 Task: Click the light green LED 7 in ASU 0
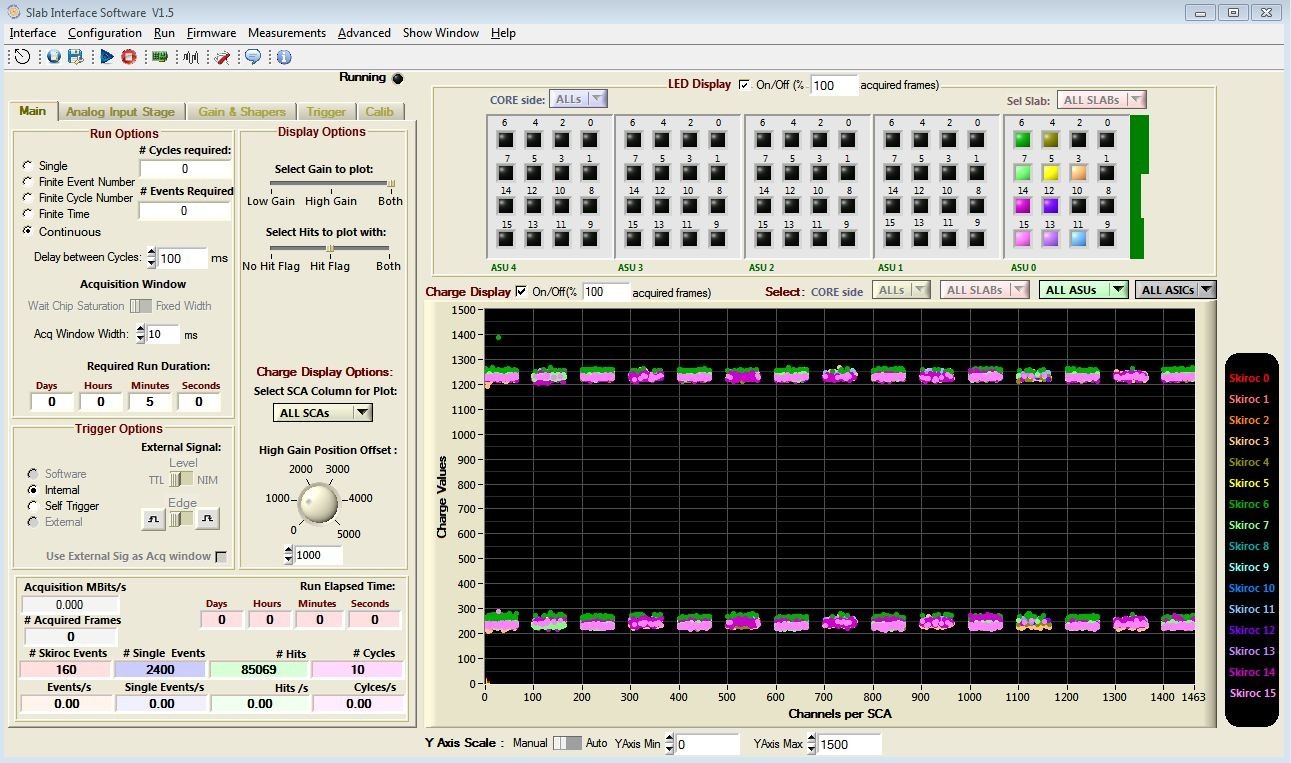[1022, 172]
